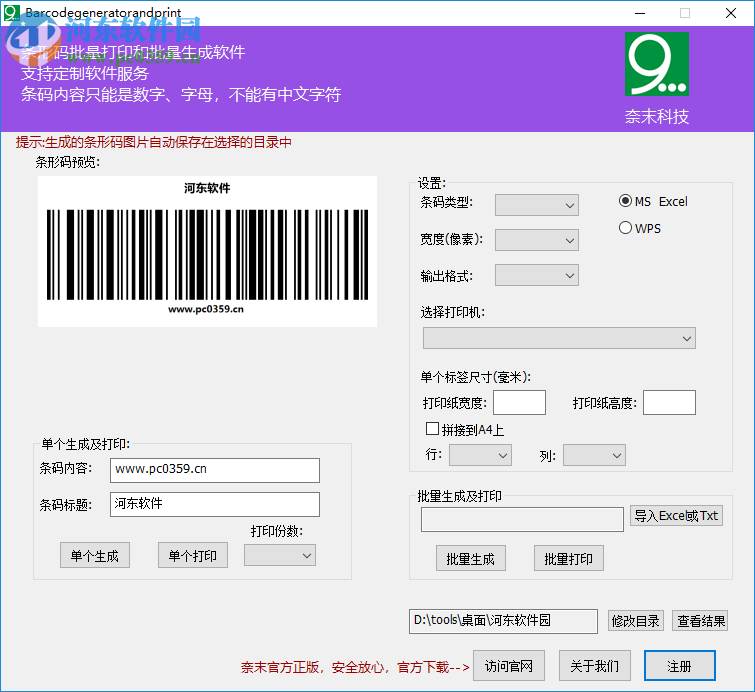755x692 pixels.
Task: Click the 注册 register button
Action: click(680, 666)
